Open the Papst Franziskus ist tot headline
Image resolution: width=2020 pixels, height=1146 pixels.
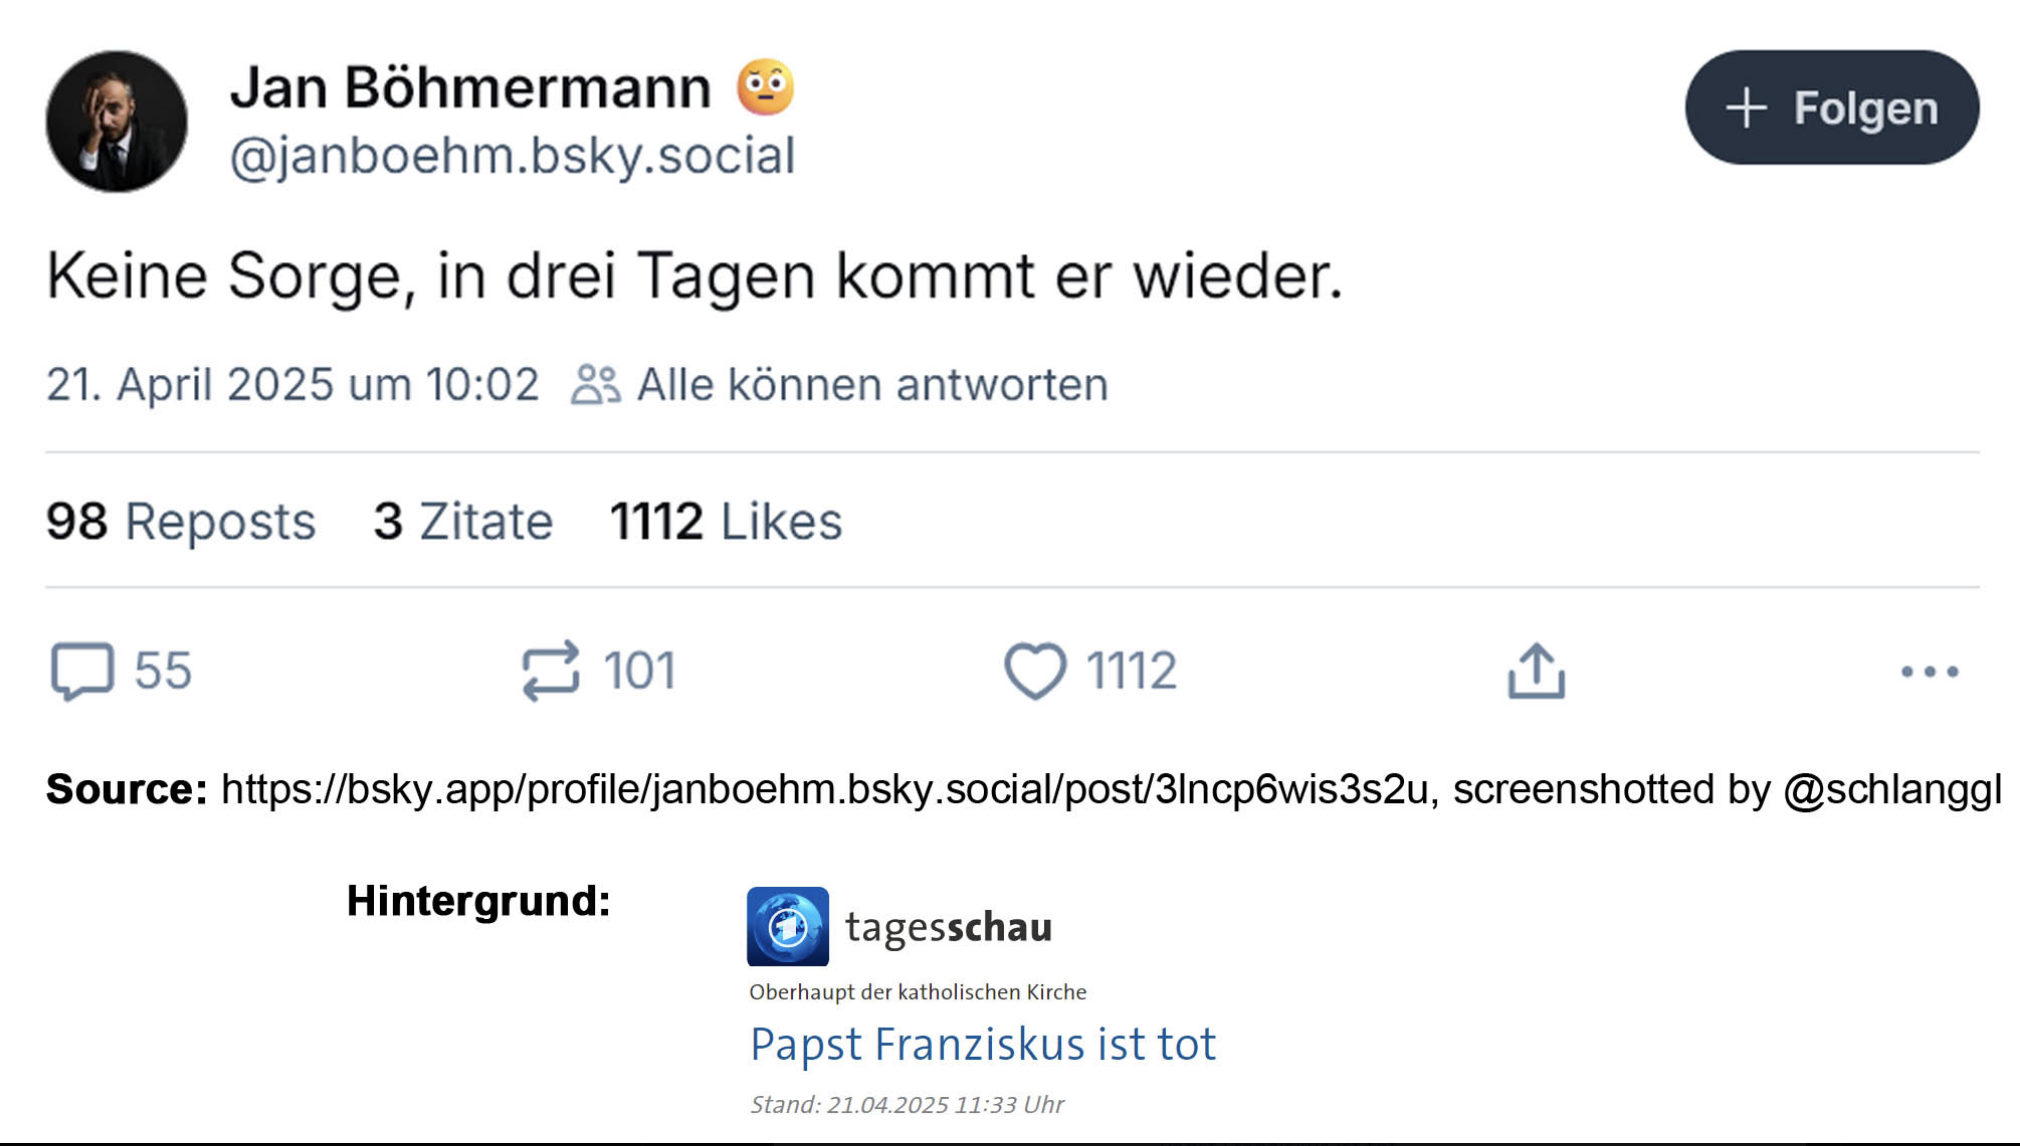(982, 1044)
